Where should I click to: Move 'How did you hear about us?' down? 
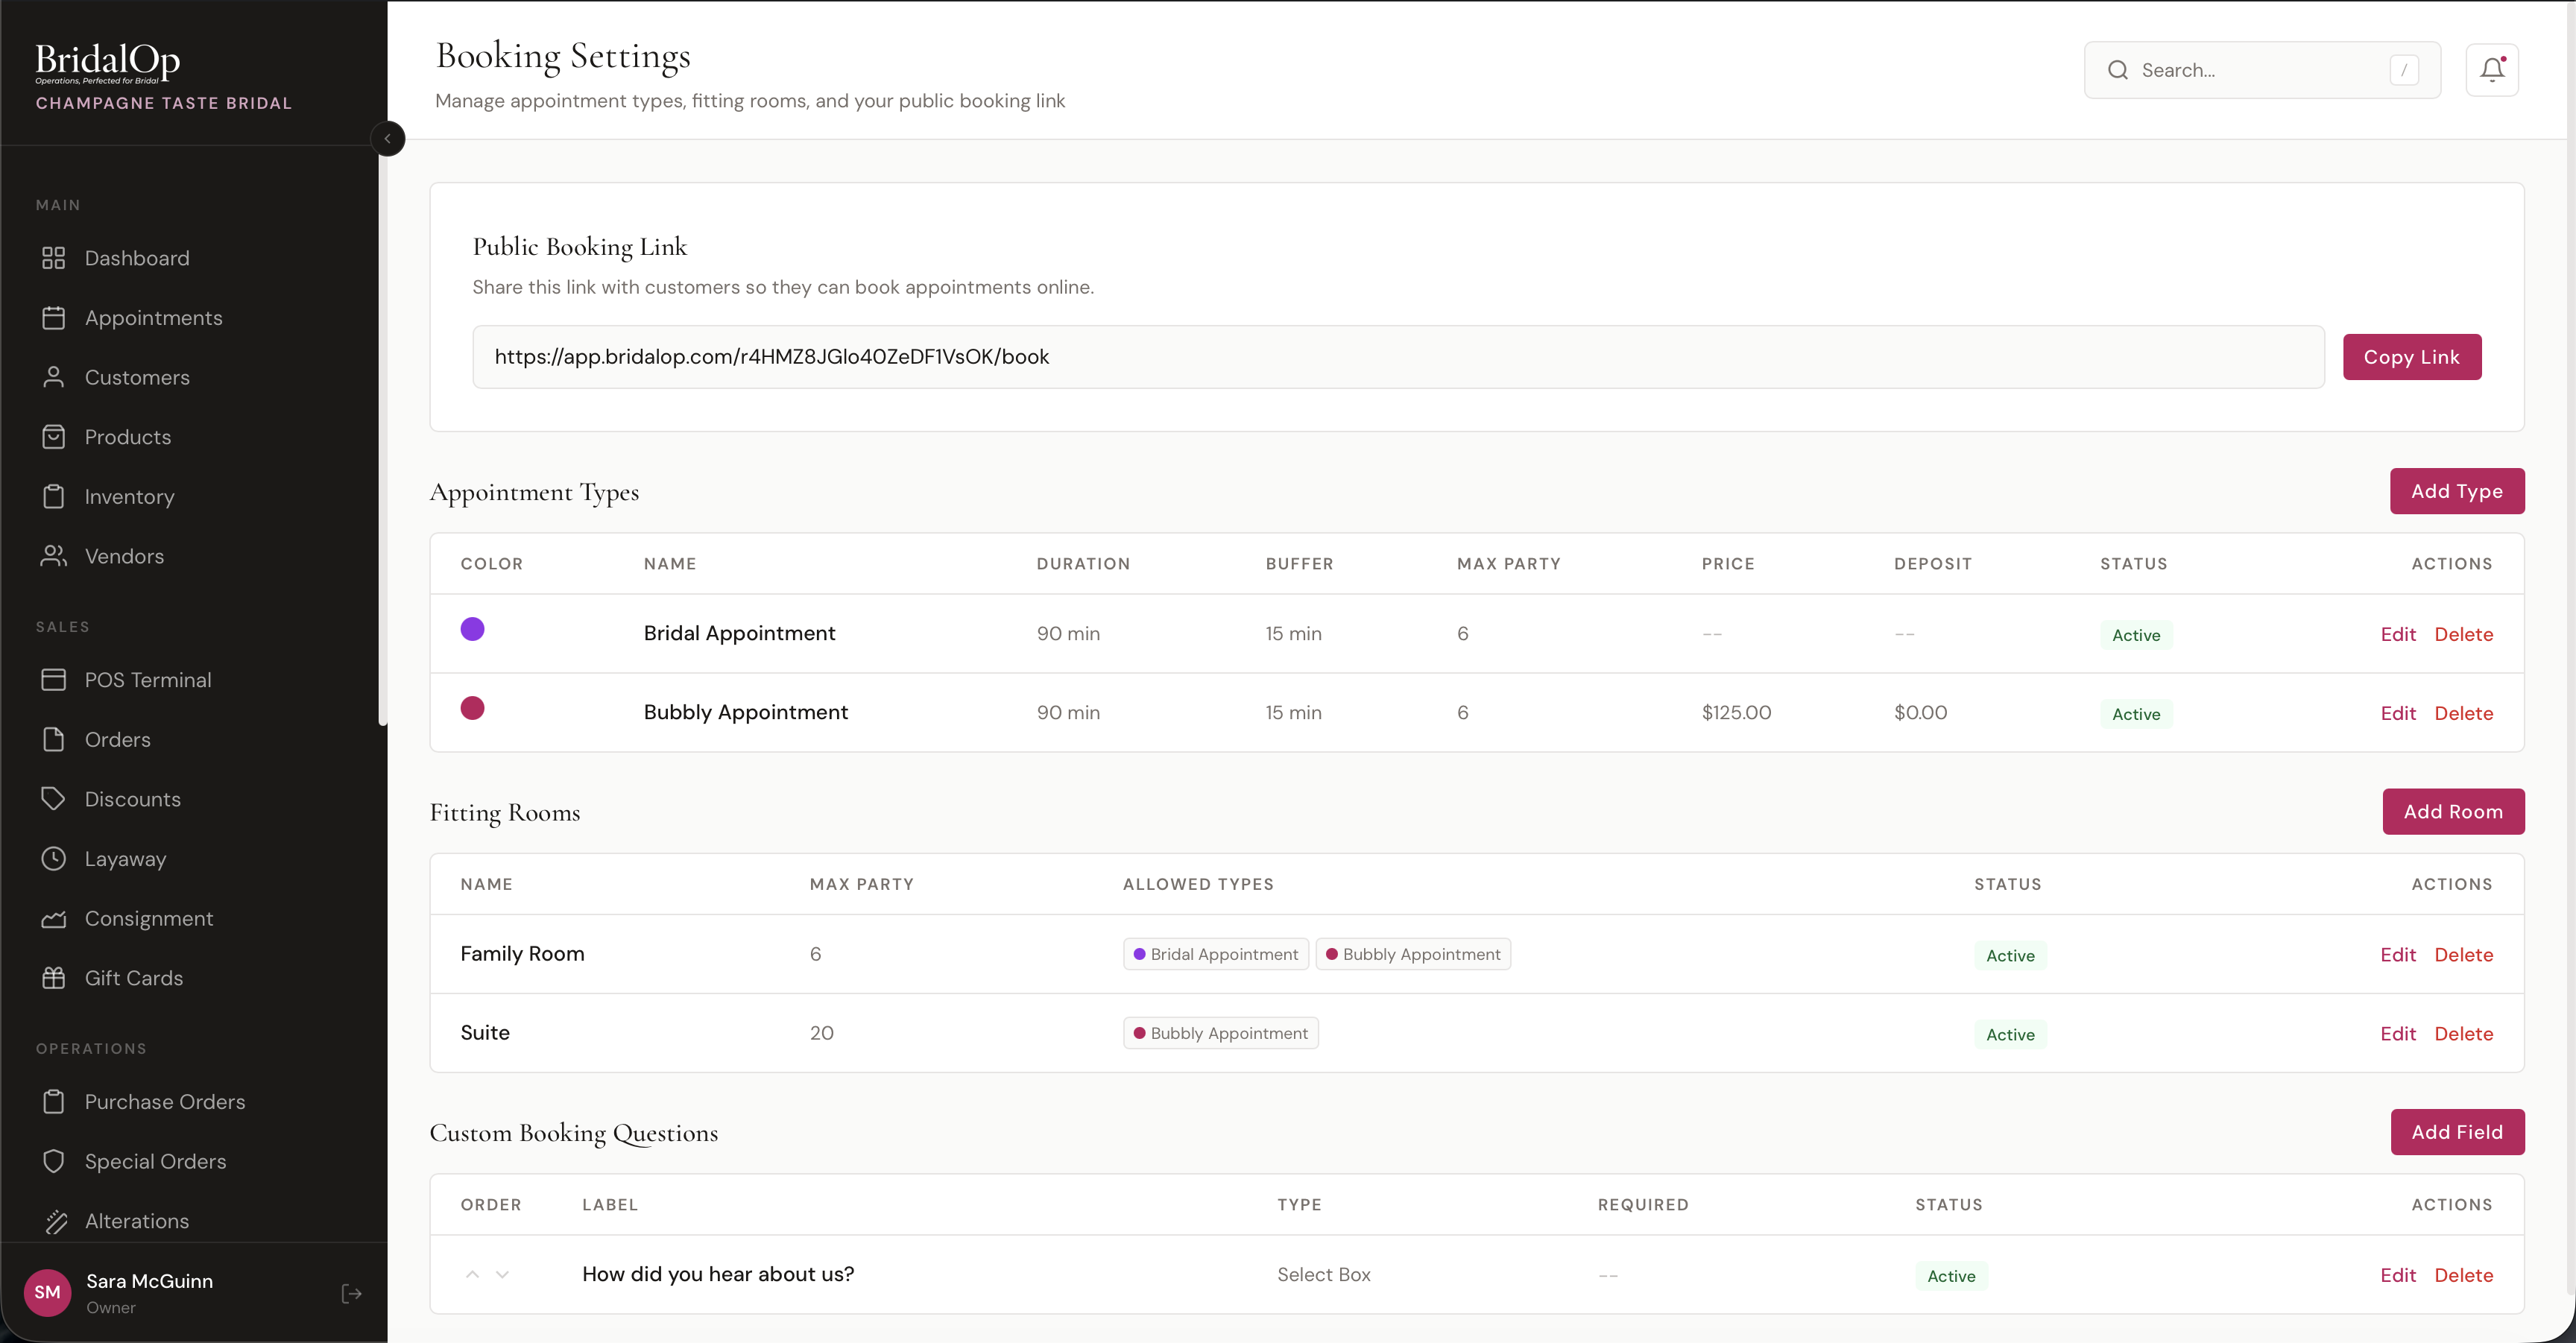[503, 1274]
